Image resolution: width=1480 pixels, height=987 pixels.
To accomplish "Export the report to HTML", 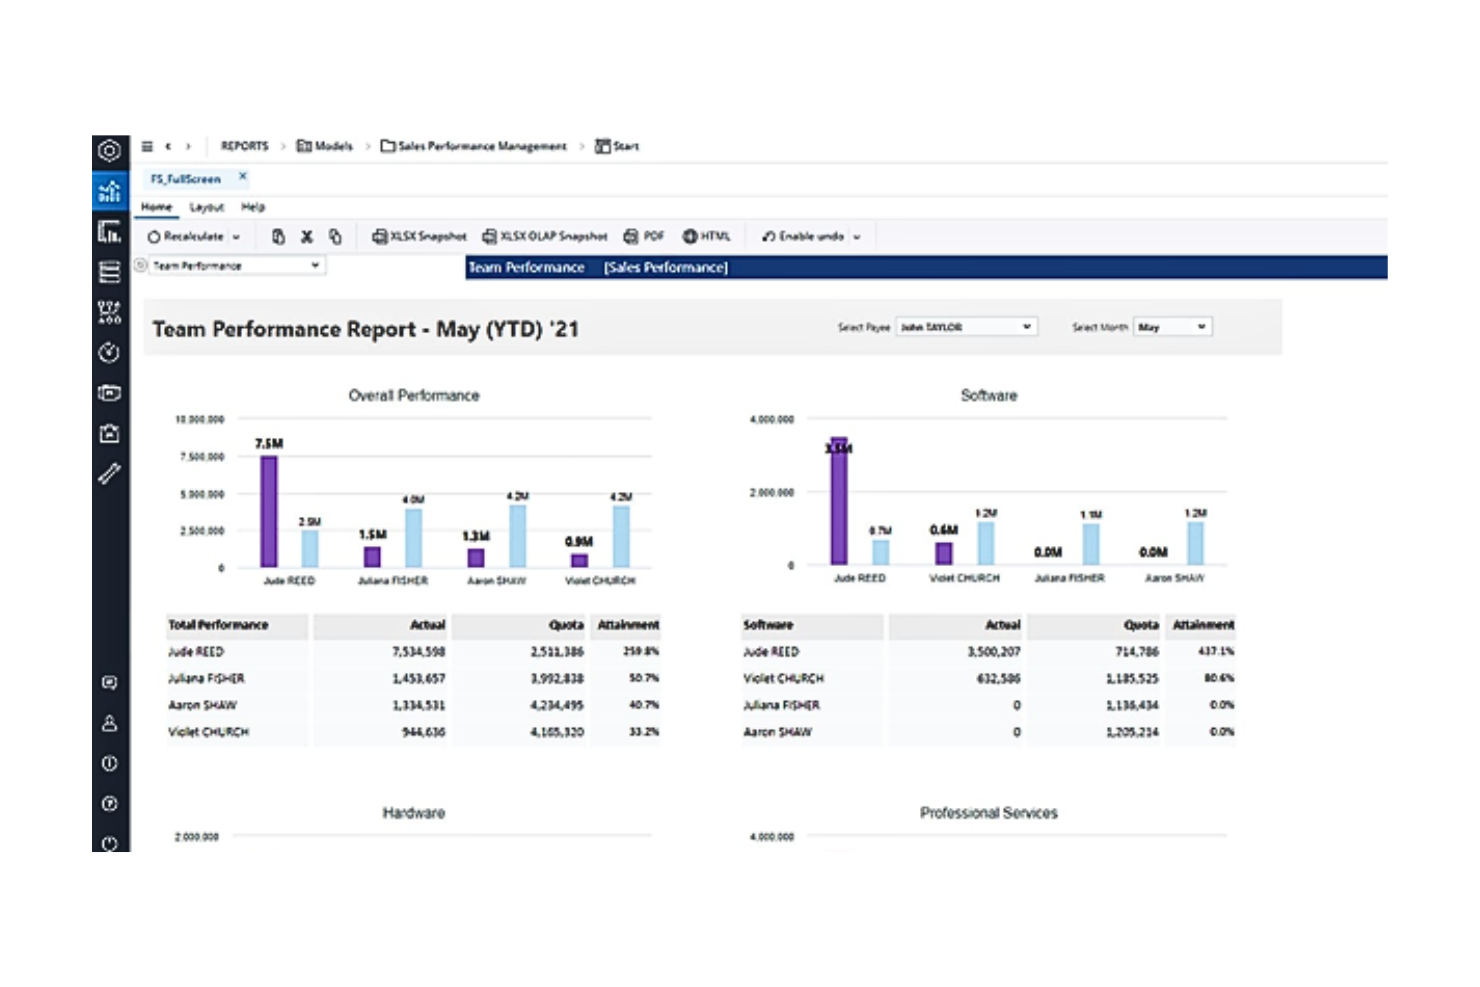I will coord(707,236).
